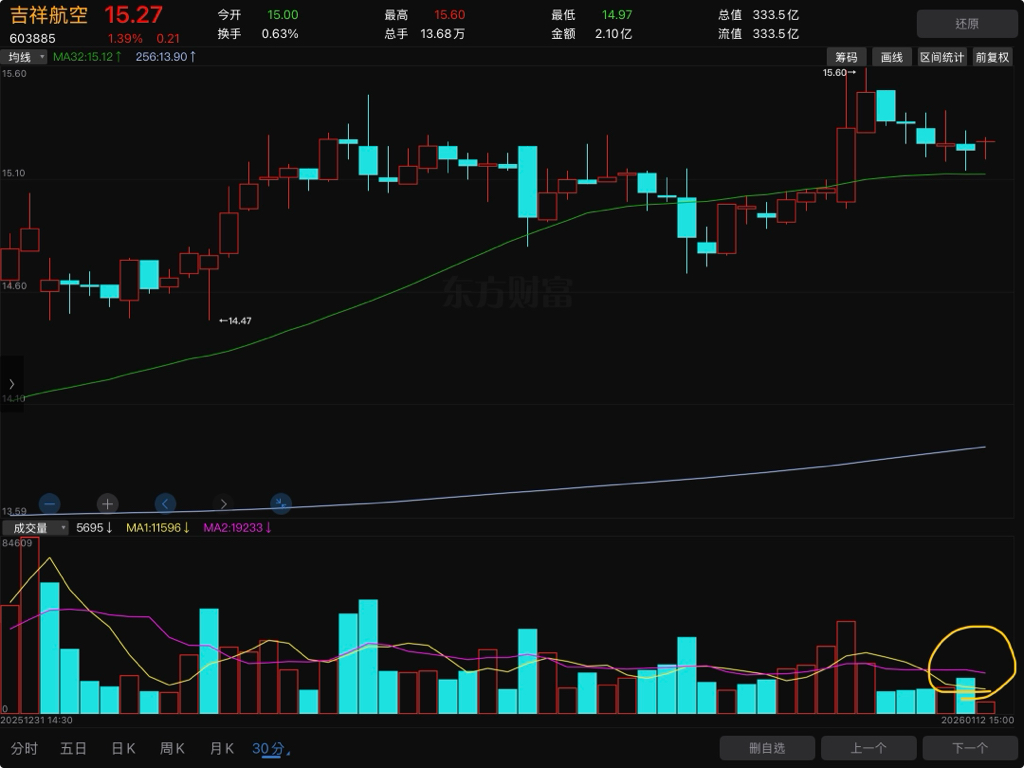
Task: Click the zoom in plus icon
Action: coord(107,504)
